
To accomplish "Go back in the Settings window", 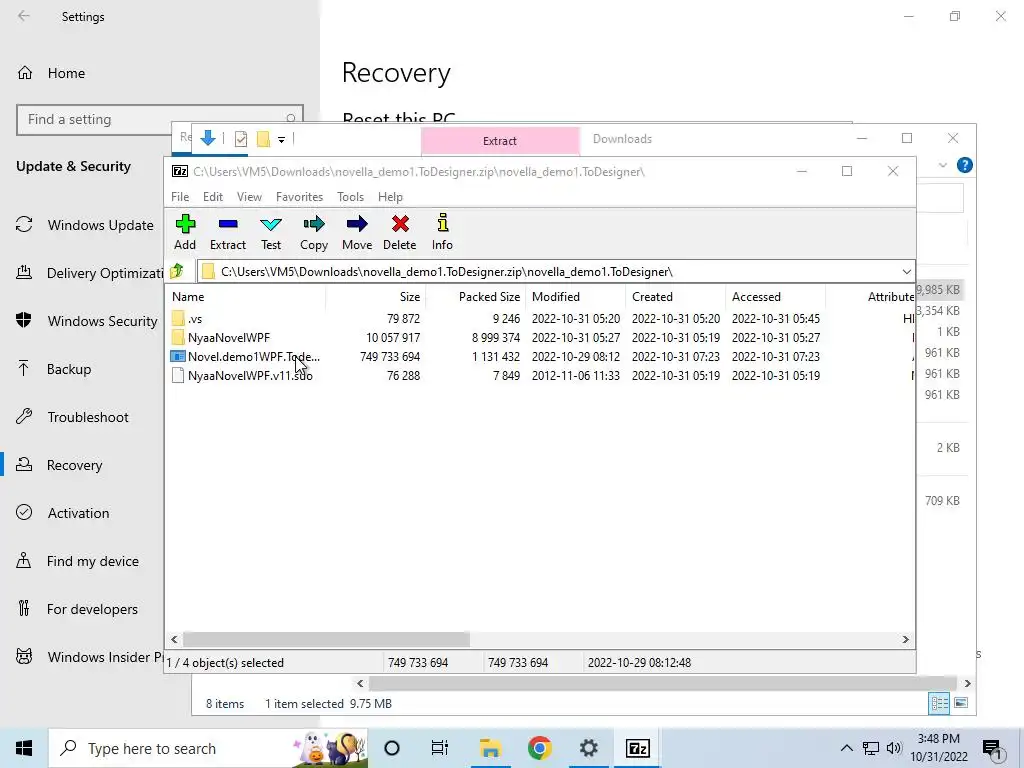I will [x=24, y=16].
